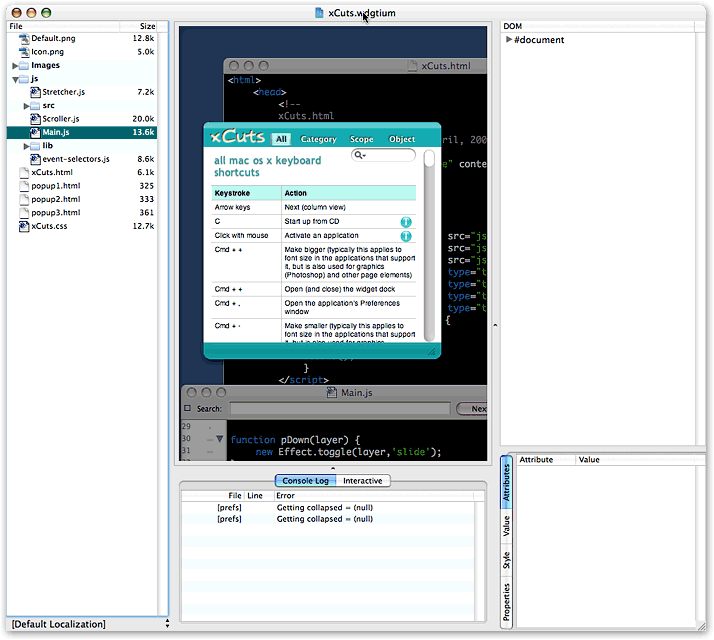Toggle the Search checkbox in Main.js editor

point(187,408)
